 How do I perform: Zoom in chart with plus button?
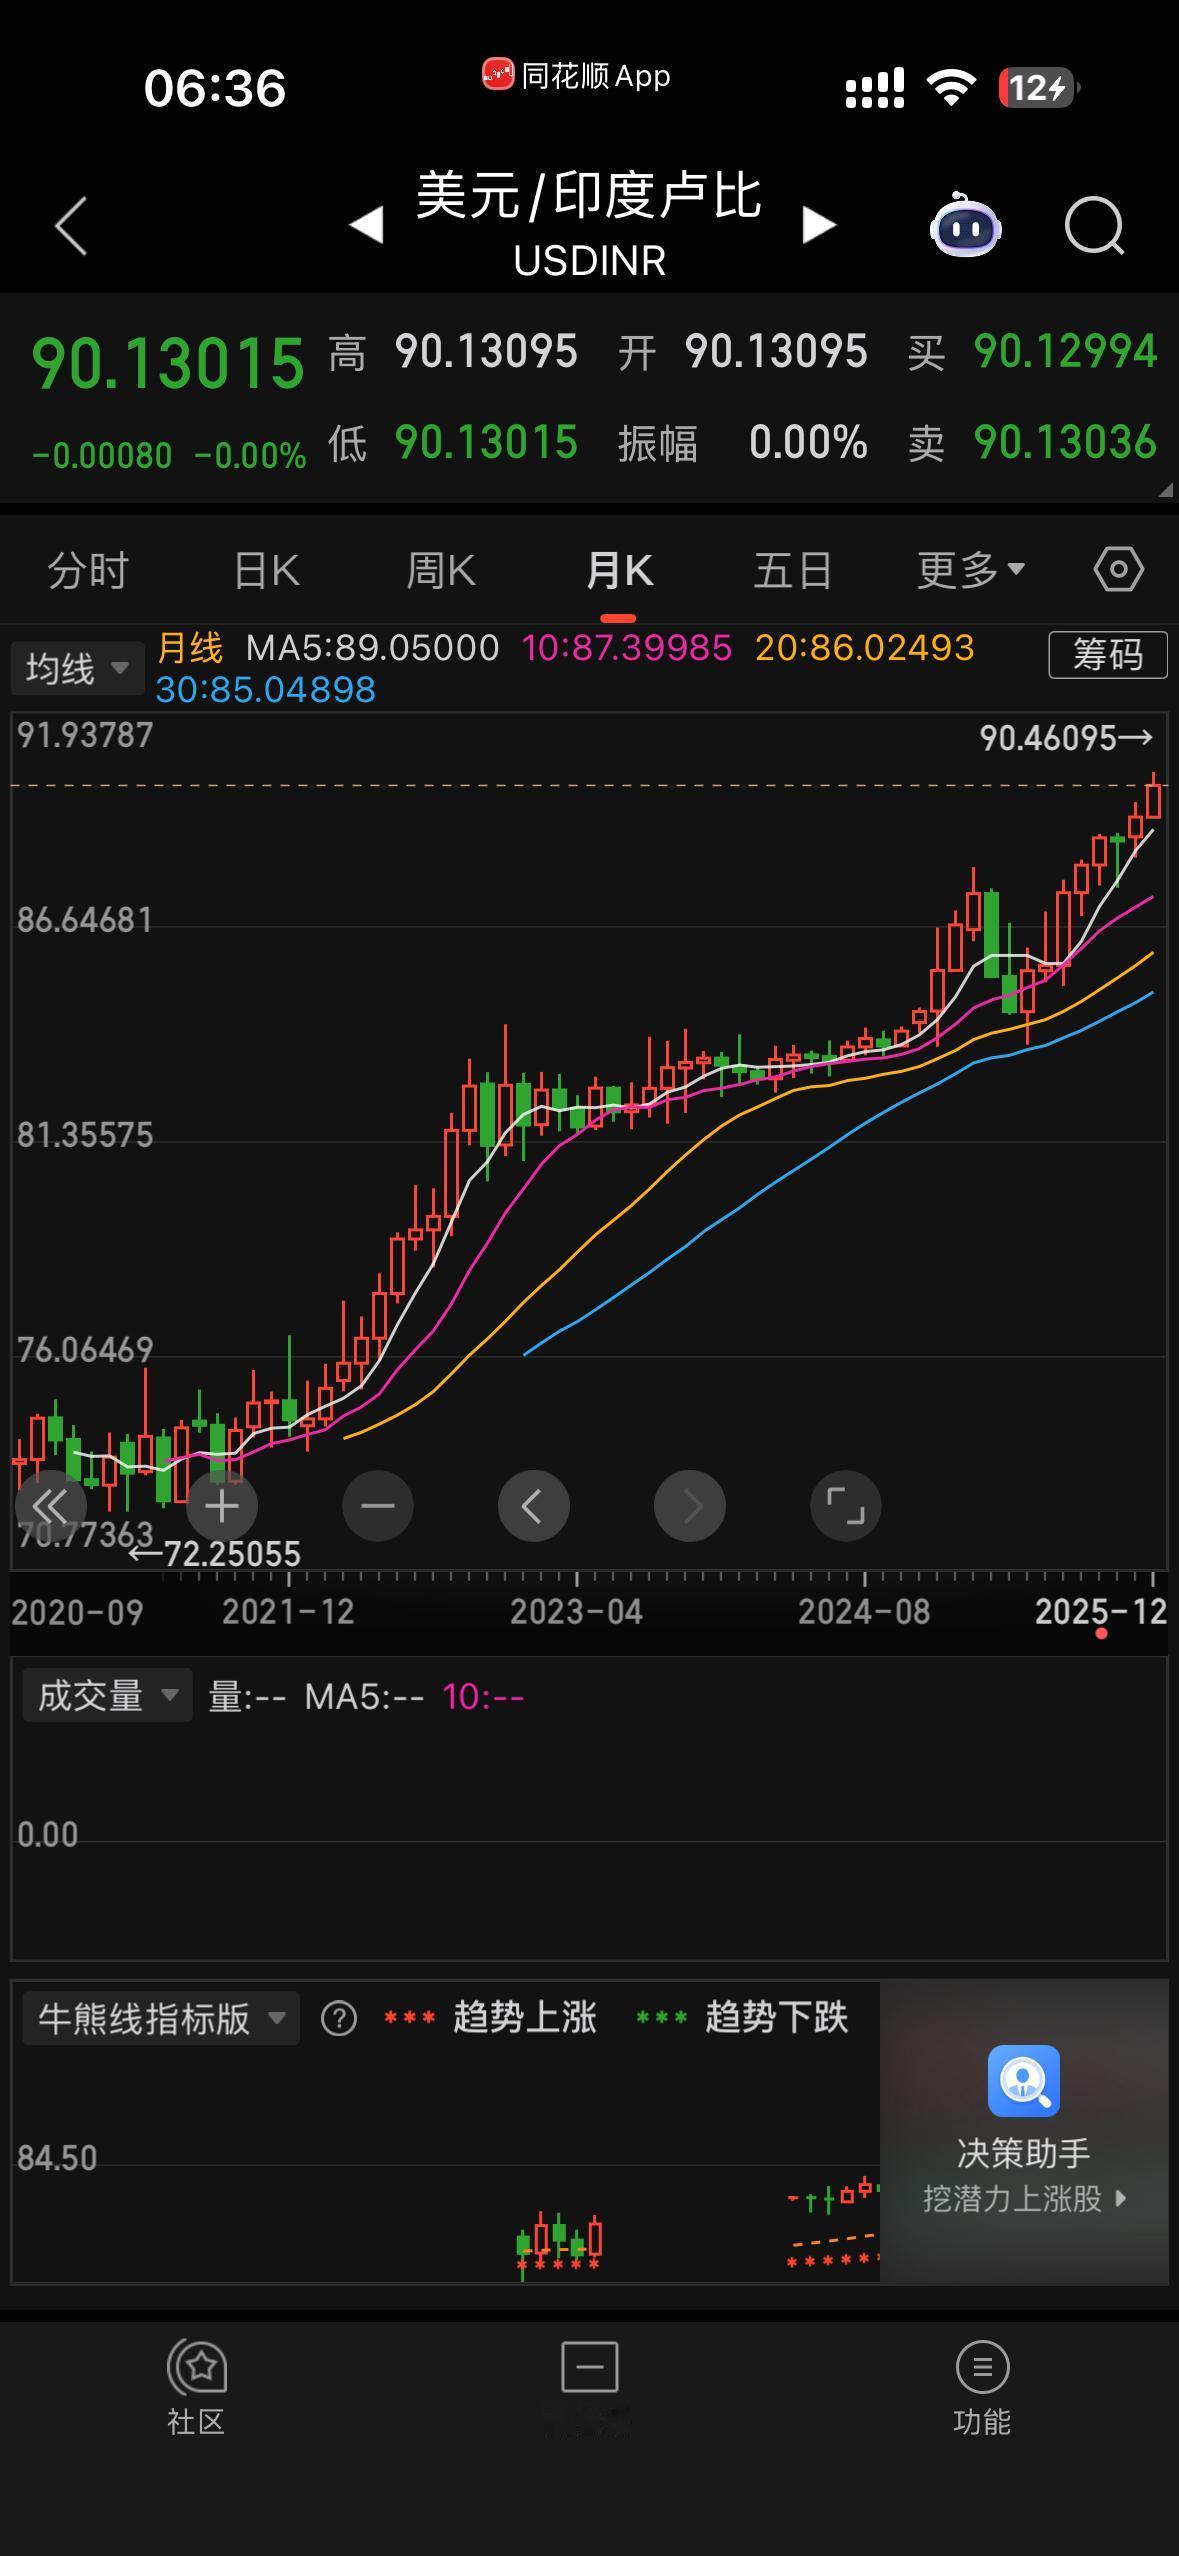tap(222, 1506)
